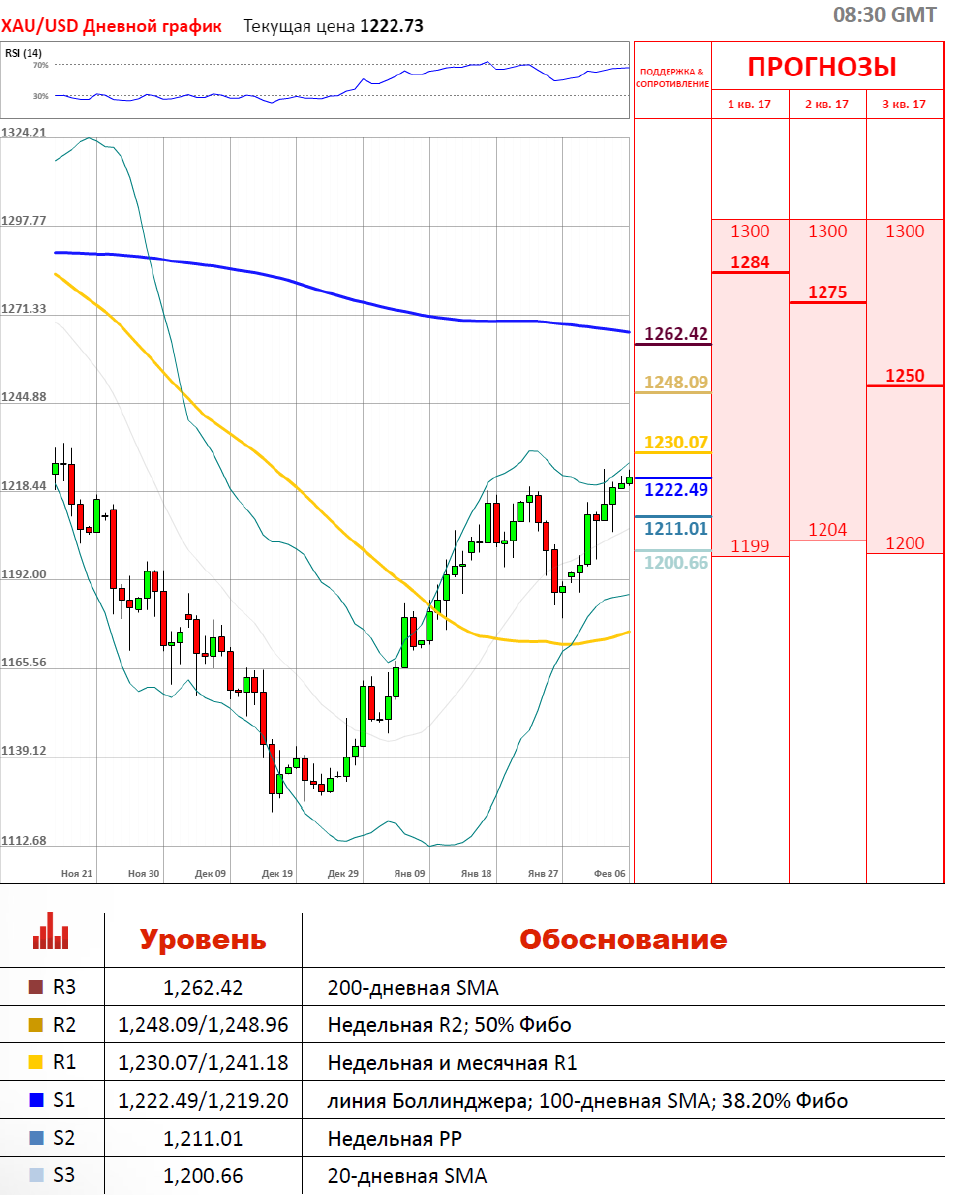The width and height of the screenshot is (955, 1195).
Task: Click the S3 light blue color swatch
Action: (x=37, y=1176)
